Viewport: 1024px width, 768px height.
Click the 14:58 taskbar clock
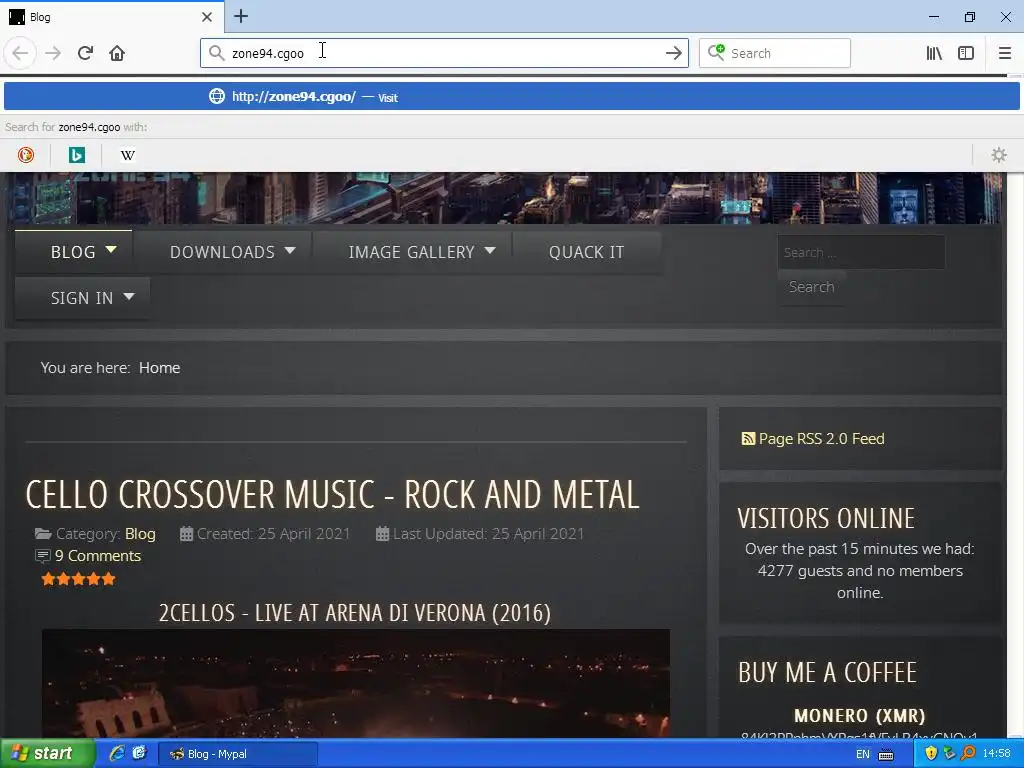997,754
